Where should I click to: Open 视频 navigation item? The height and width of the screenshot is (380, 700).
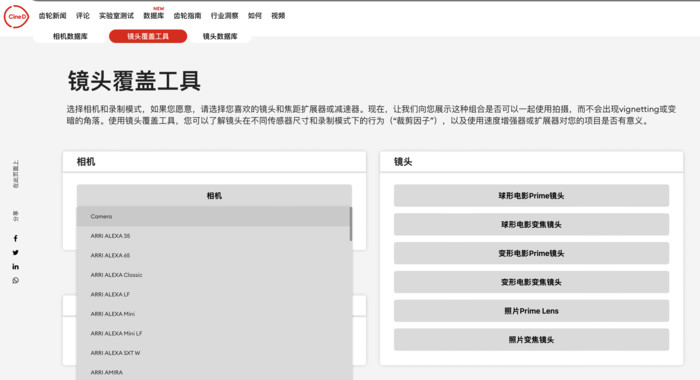point(278,16)
